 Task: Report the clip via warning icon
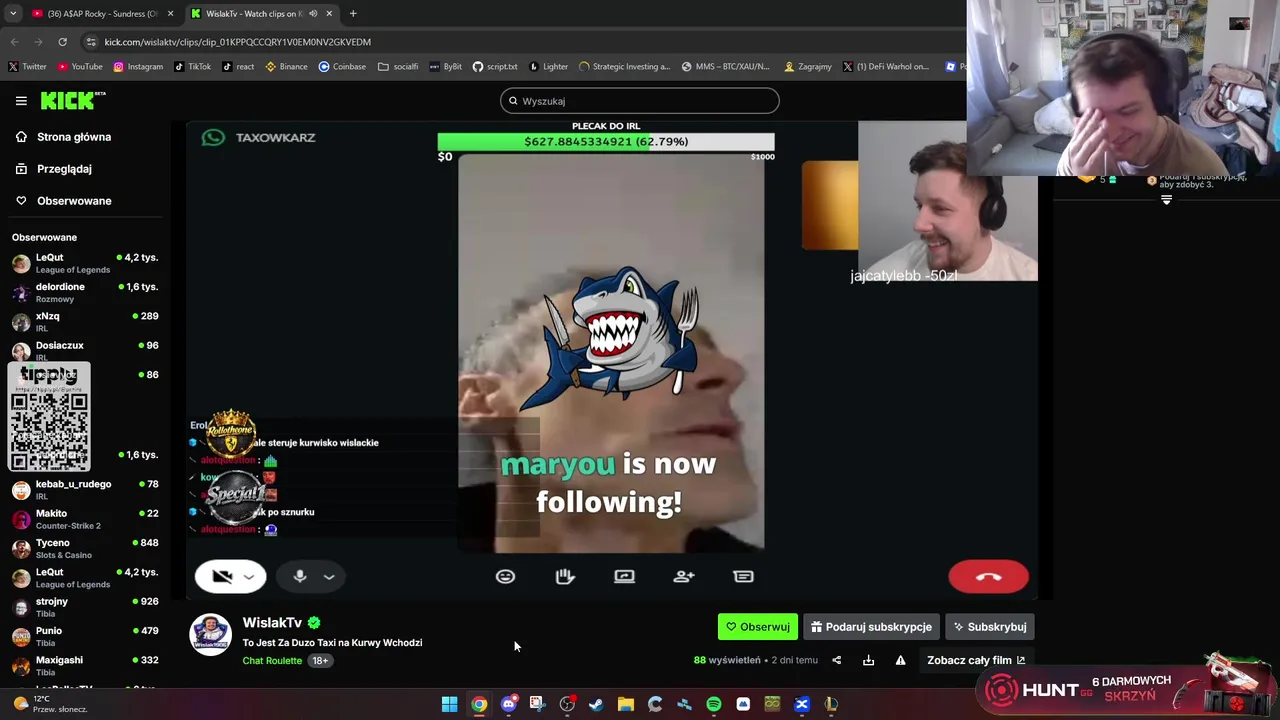point(900,660)
